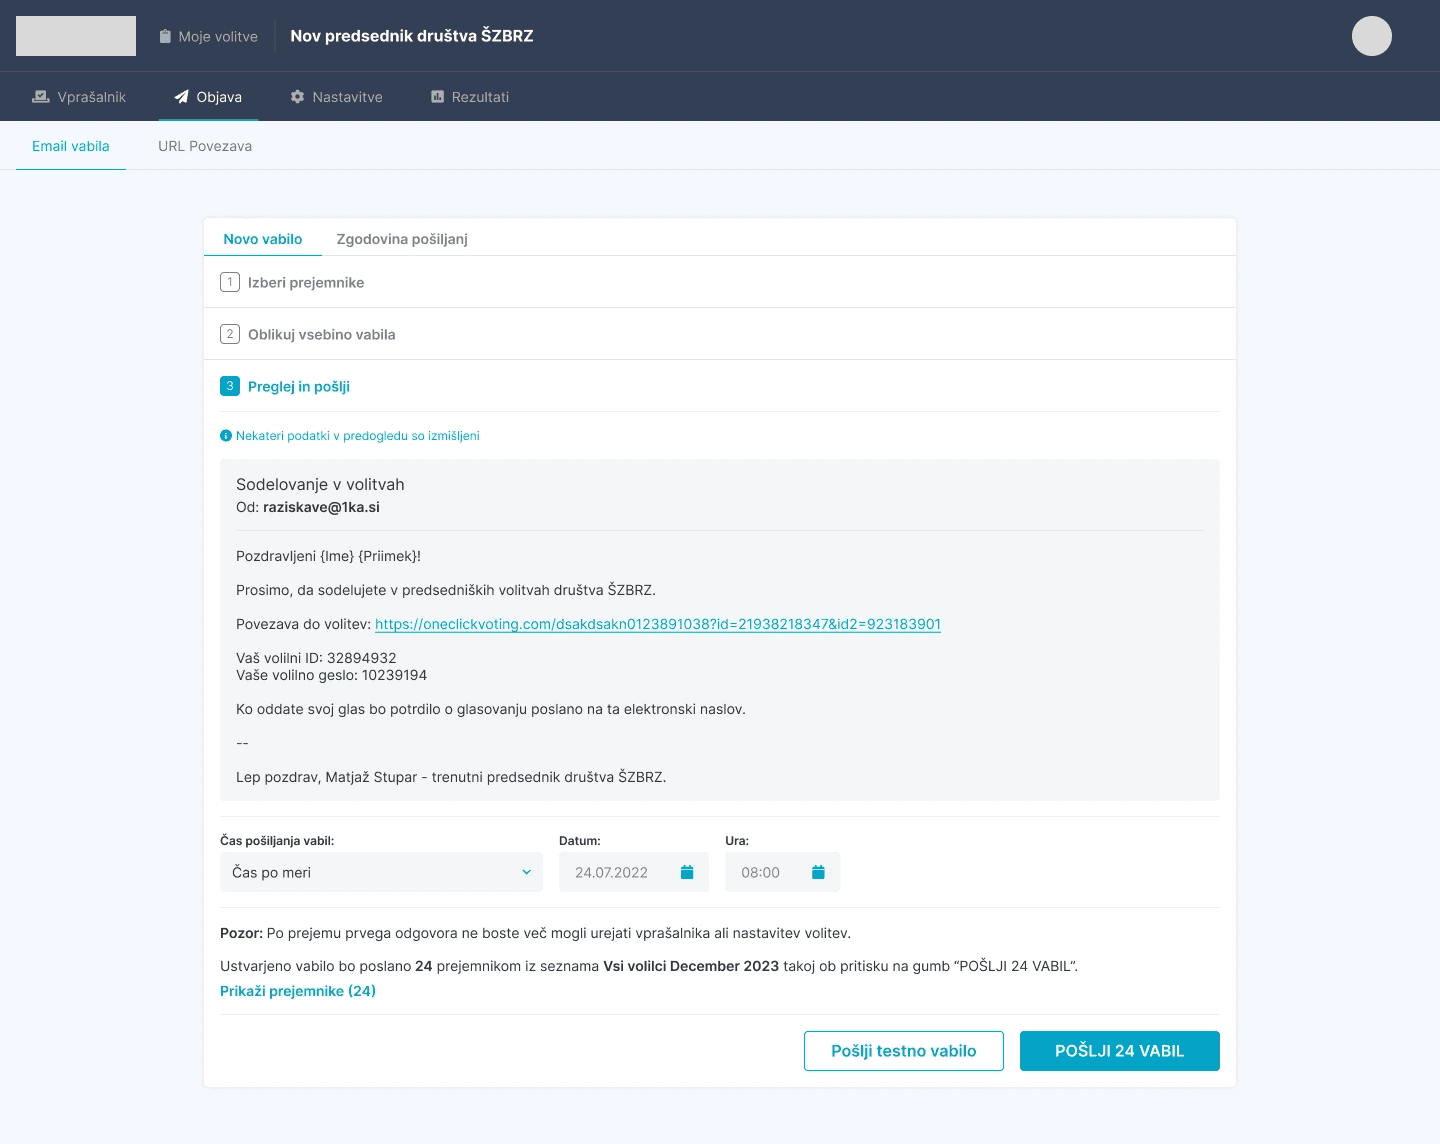Click the Vprašalnik section icon
This screenshot has width=1440, height=1144.
(x=40, y=96)
